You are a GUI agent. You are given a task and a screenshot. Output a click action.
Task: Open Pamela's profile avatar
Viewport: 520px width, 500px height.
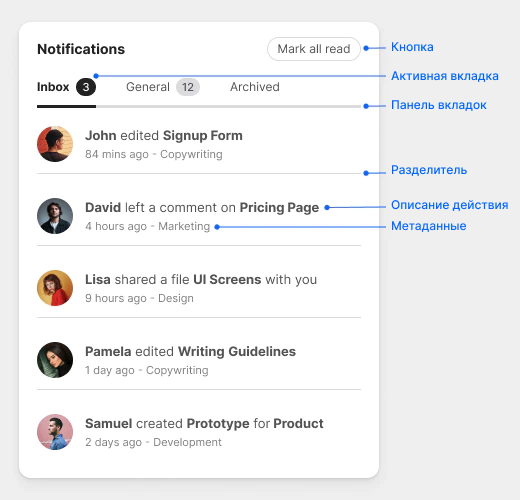point(55,360)
